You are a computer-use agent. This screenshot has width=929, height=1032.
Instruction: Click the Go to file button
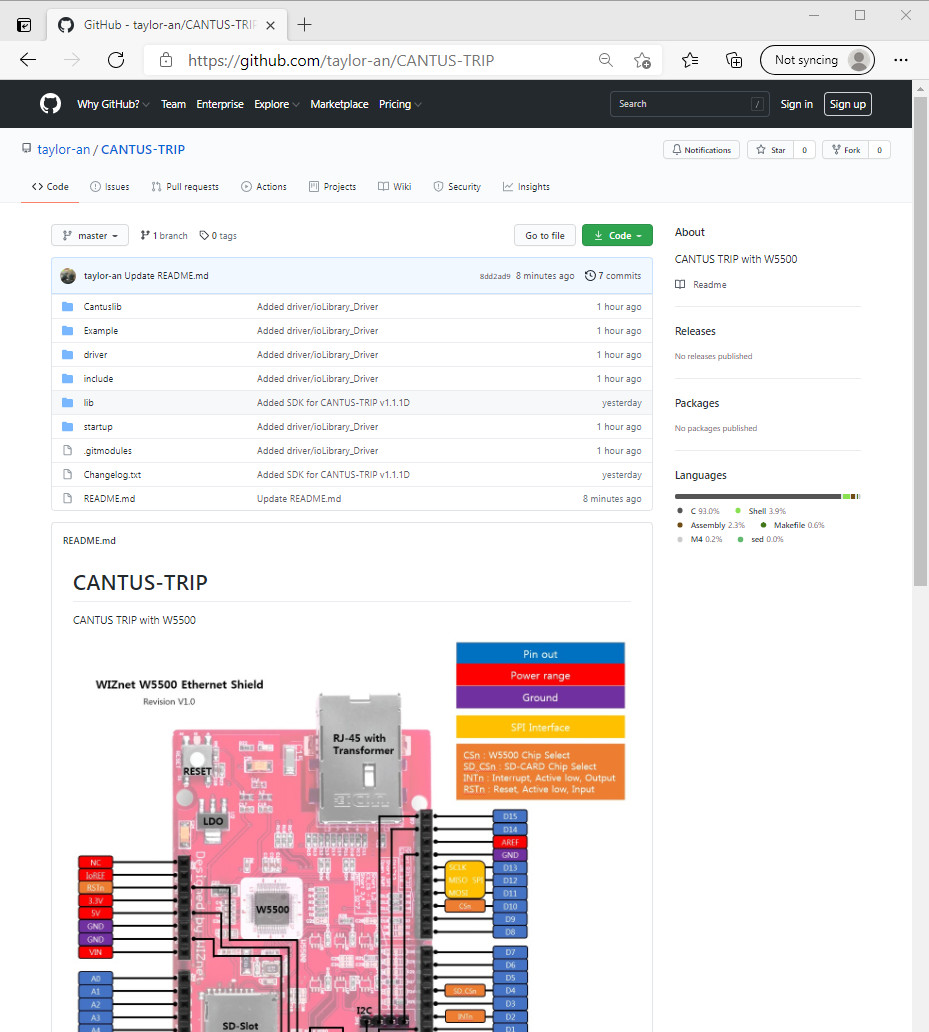point(545,236)
